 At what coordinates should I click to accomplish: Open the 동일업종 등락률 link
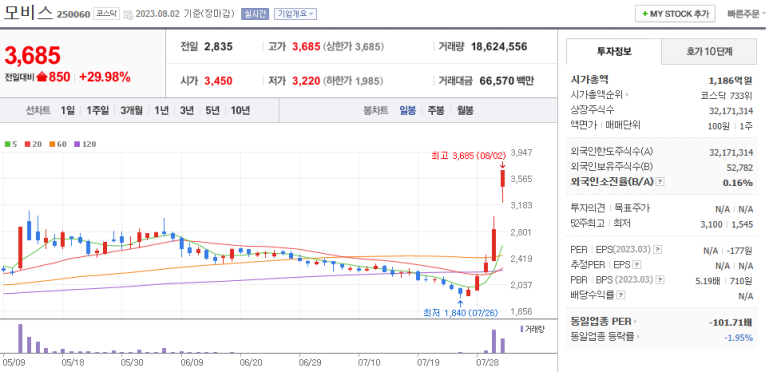coord(606,337)
